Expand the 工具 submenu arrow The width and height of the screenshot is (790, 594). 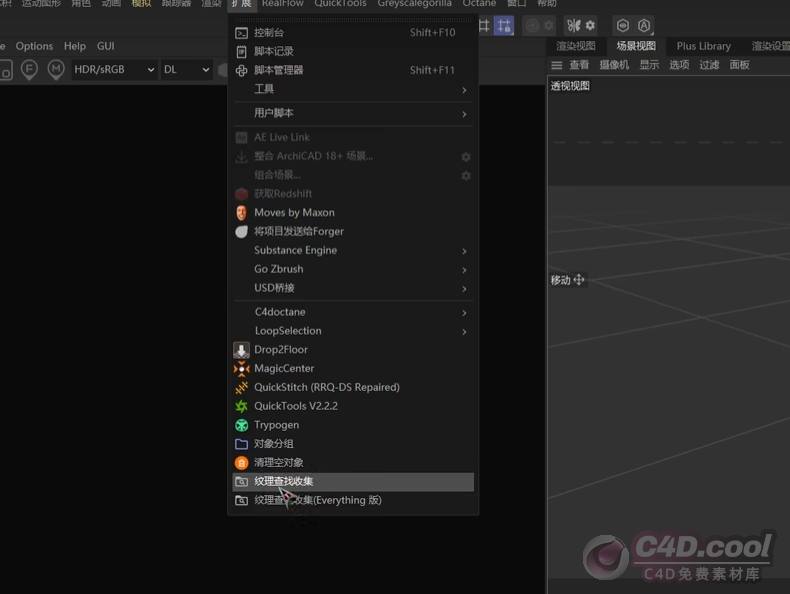pos(464,90)
